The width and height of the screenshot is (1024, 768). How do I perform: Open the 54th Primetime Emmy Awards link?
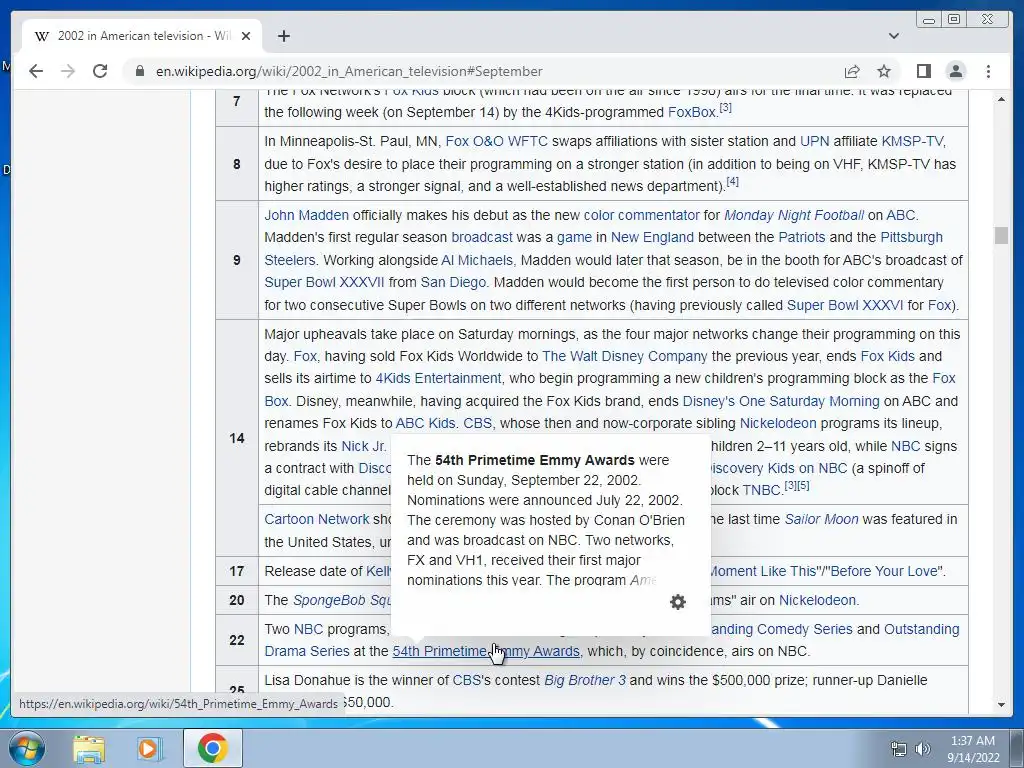(x=486, y=651)
